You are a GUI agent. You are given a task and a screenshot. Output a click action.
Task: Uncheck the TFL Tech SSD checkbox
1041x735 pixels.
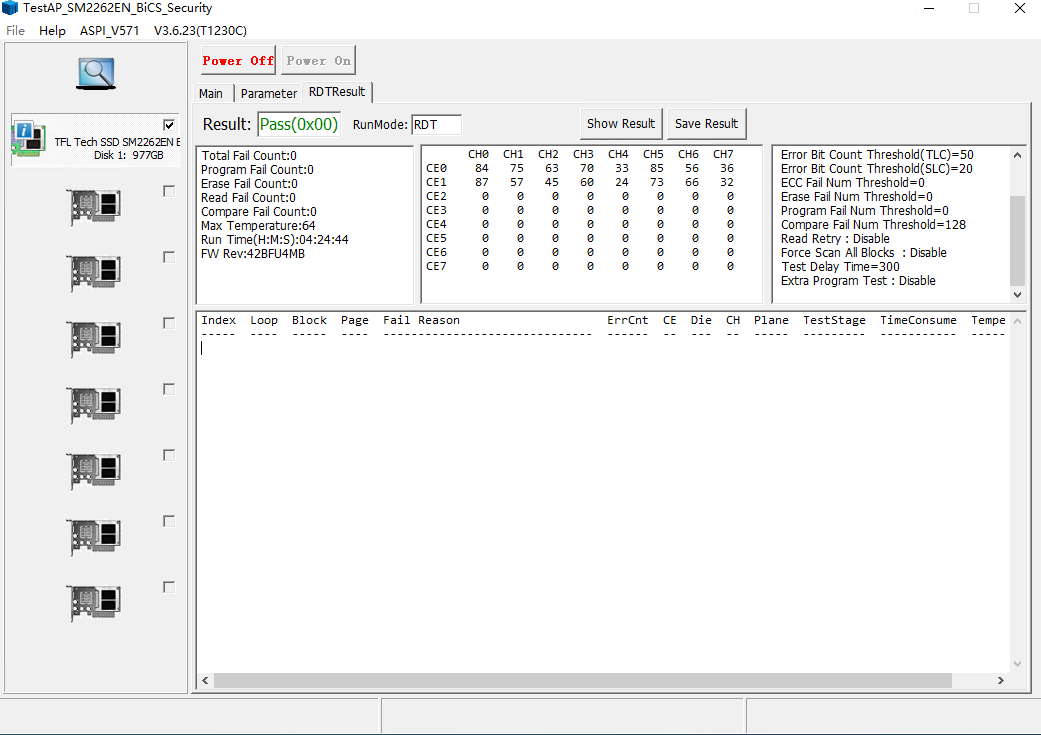[169, 125]
